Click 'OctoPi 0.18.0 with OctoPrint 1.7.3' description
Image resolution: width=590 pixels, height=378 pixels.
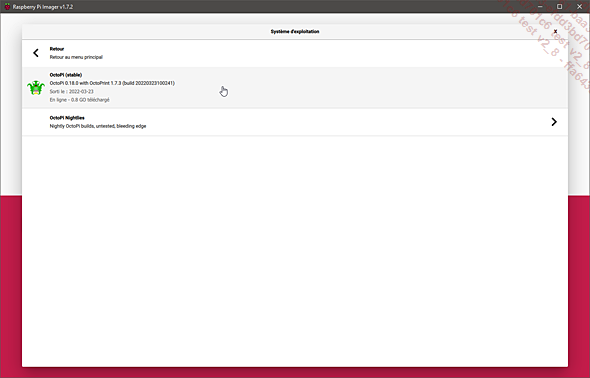click(112, 83)
